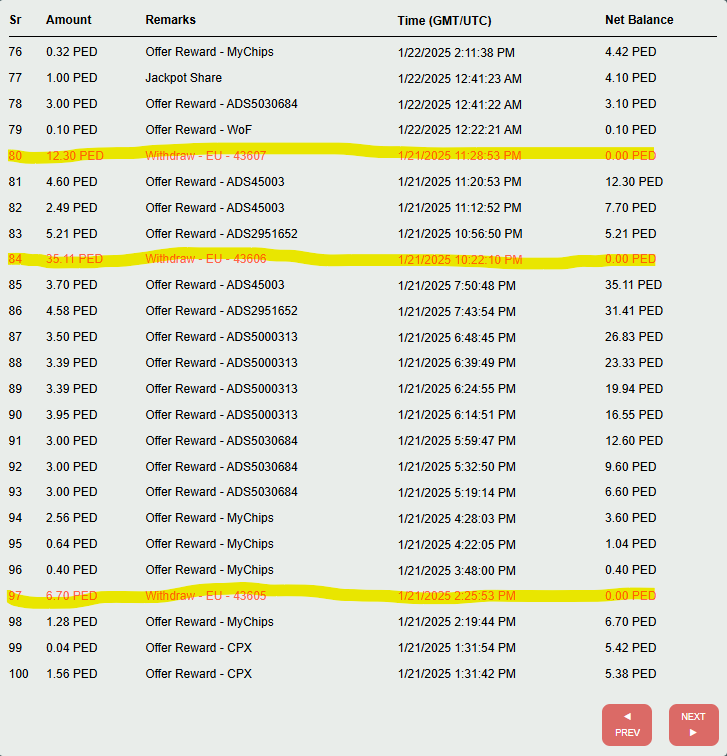727x756 pixels.
Task: Click the Jackpot Share remark
Action: [184, 78]
